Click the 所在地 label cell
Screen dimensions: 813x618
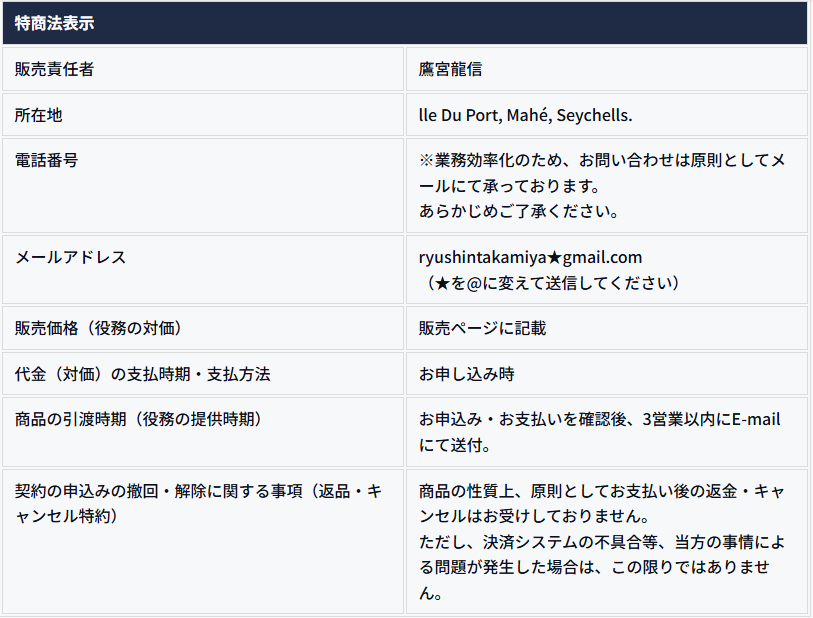(39, 115)
